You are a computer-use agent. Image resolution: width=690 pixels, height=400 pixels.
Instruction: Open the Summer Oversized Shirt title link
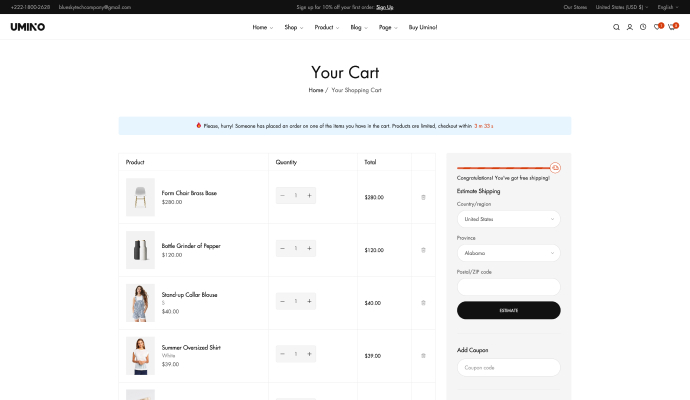pyautogui.click(x=191, y=347)
